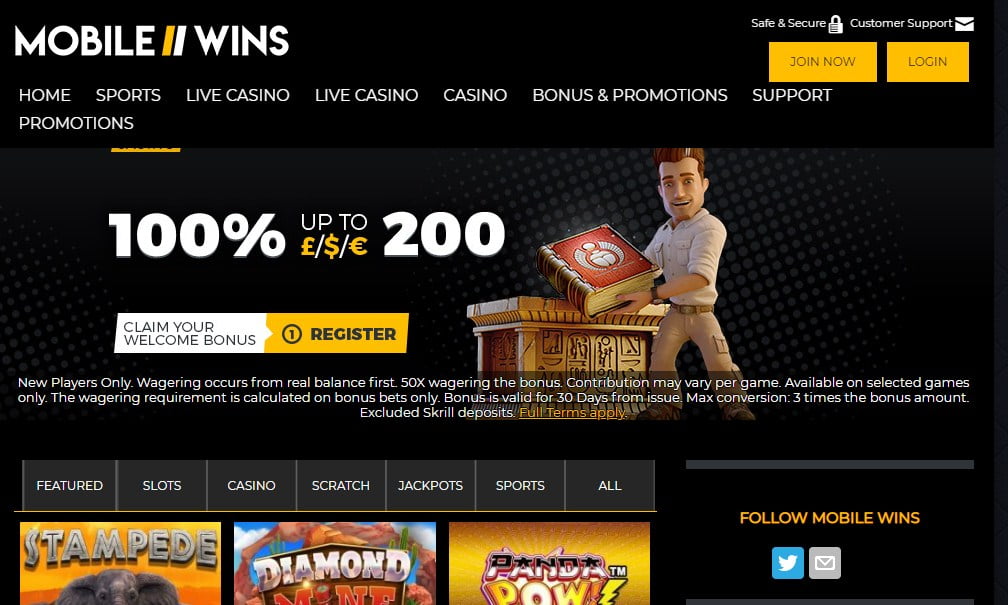1008x605 pixels.
Task: Click the Login button
Action: (927, 62)
